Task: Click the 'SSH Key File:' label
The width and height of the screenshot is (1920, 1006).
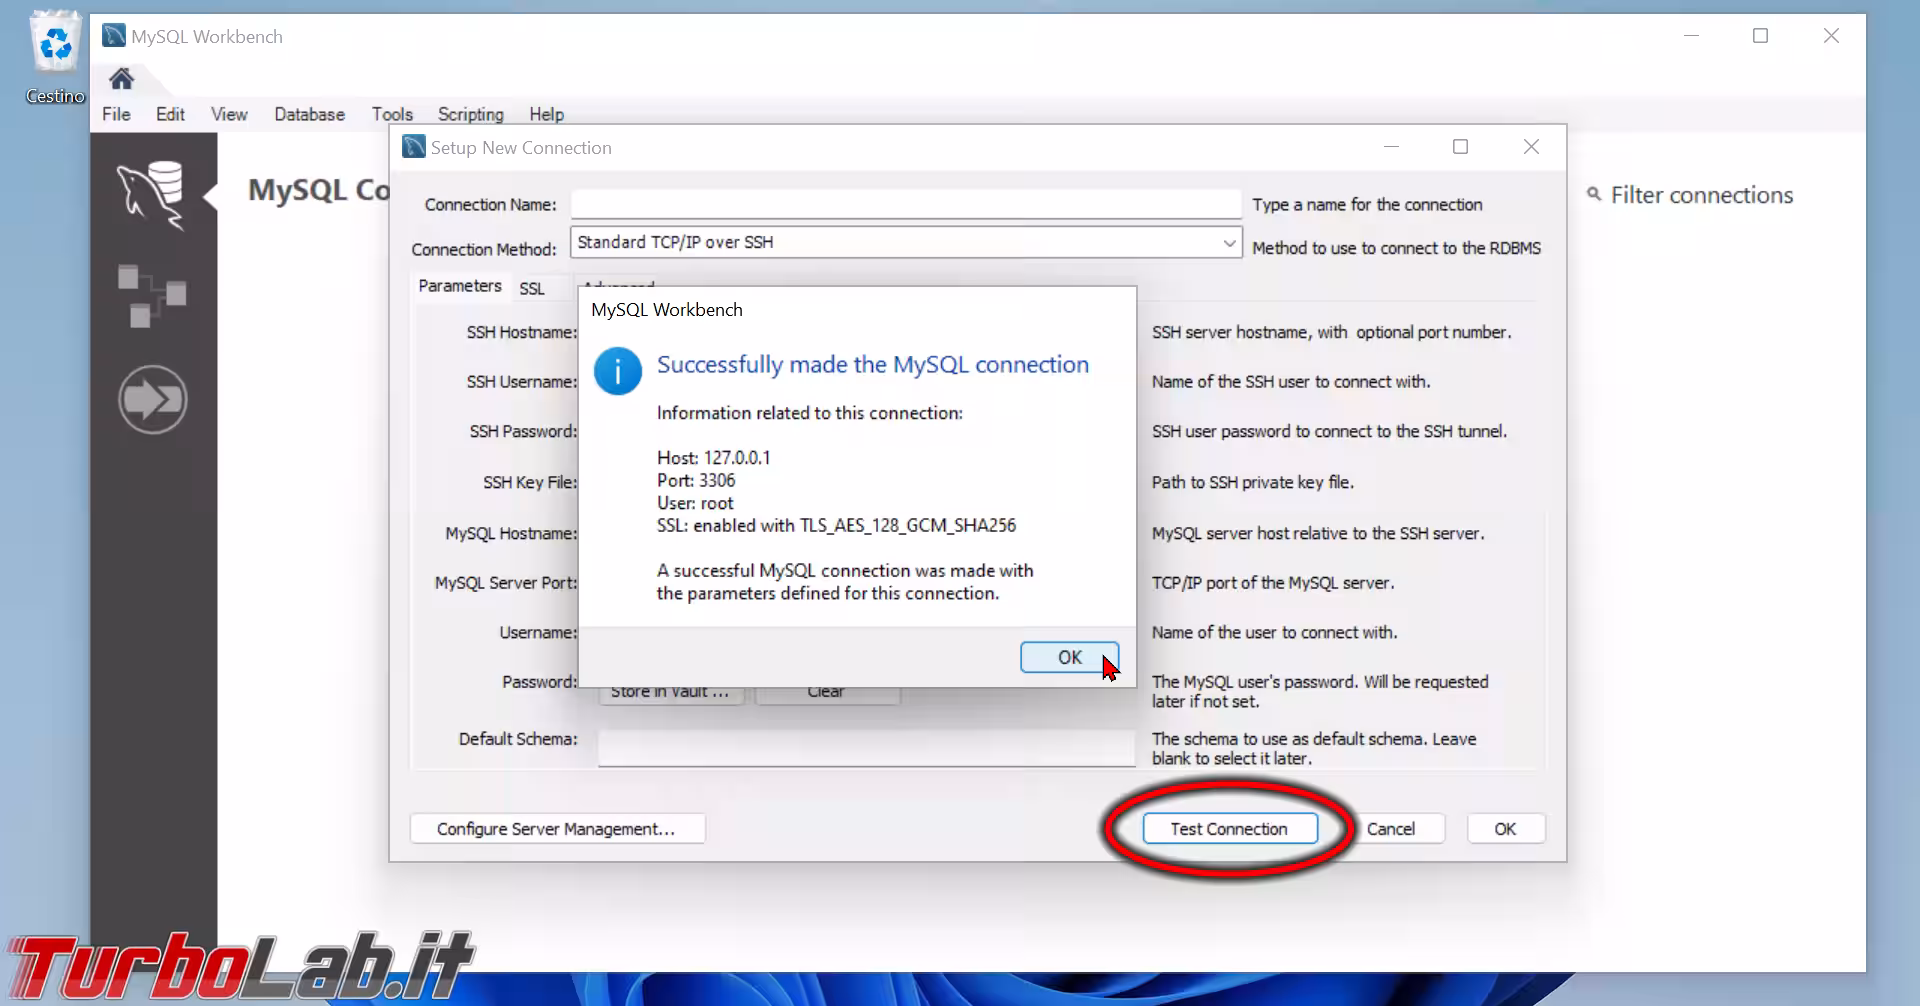Action: (x=530, y=482)
